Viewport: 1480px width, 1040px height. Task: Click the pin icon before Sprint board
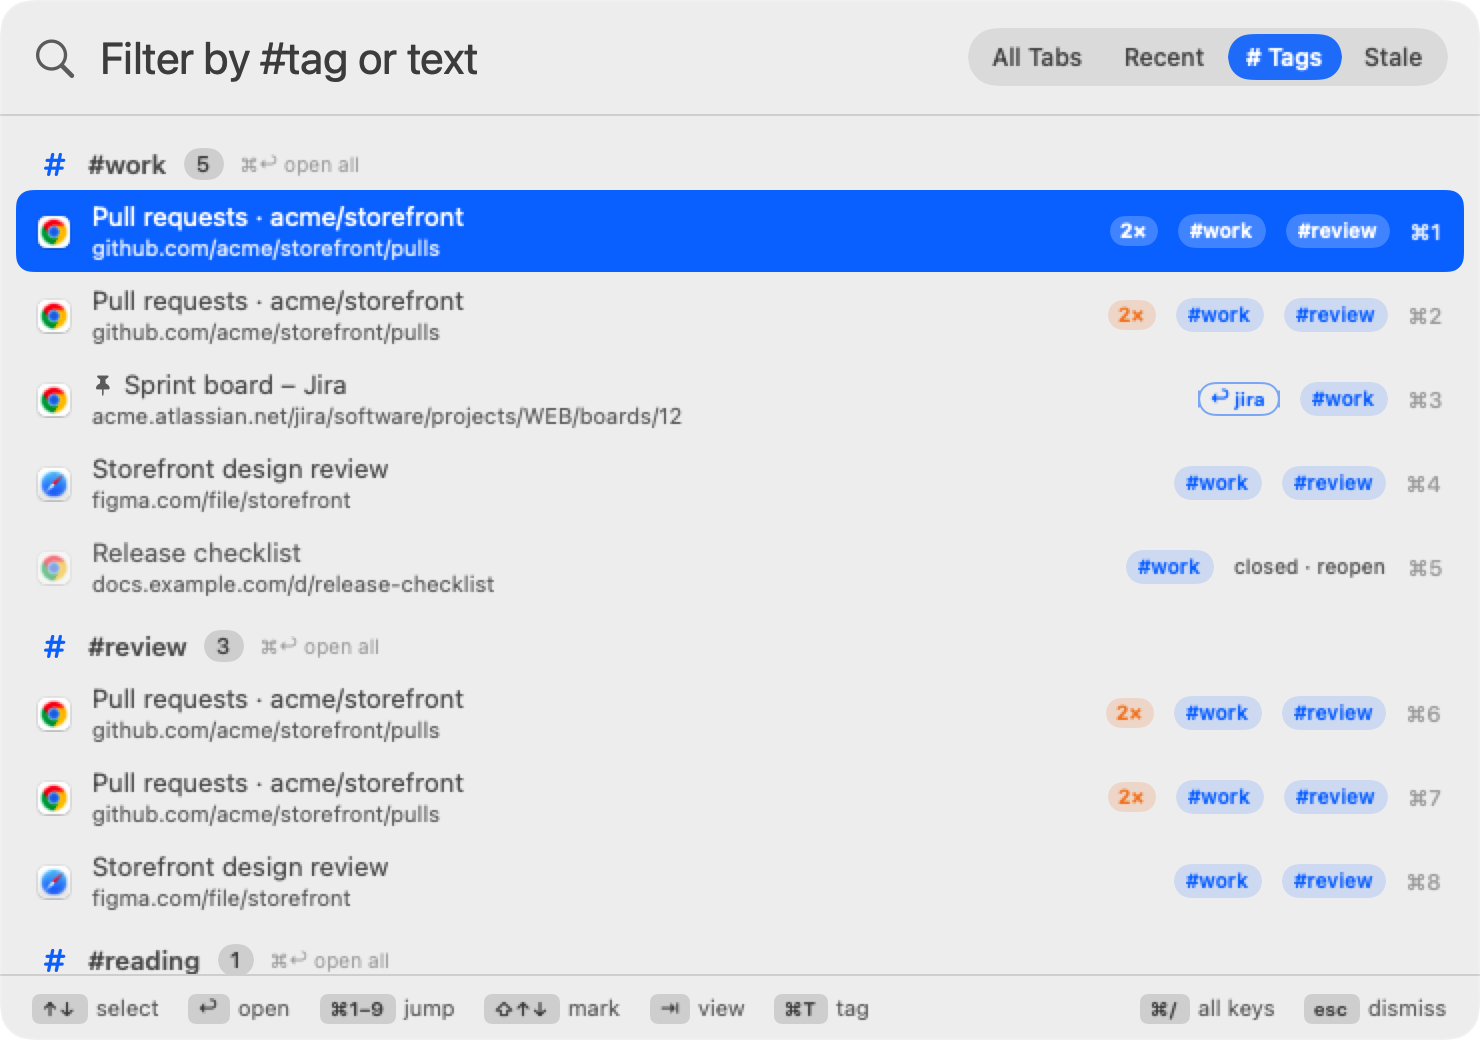(x=102, y=385)
